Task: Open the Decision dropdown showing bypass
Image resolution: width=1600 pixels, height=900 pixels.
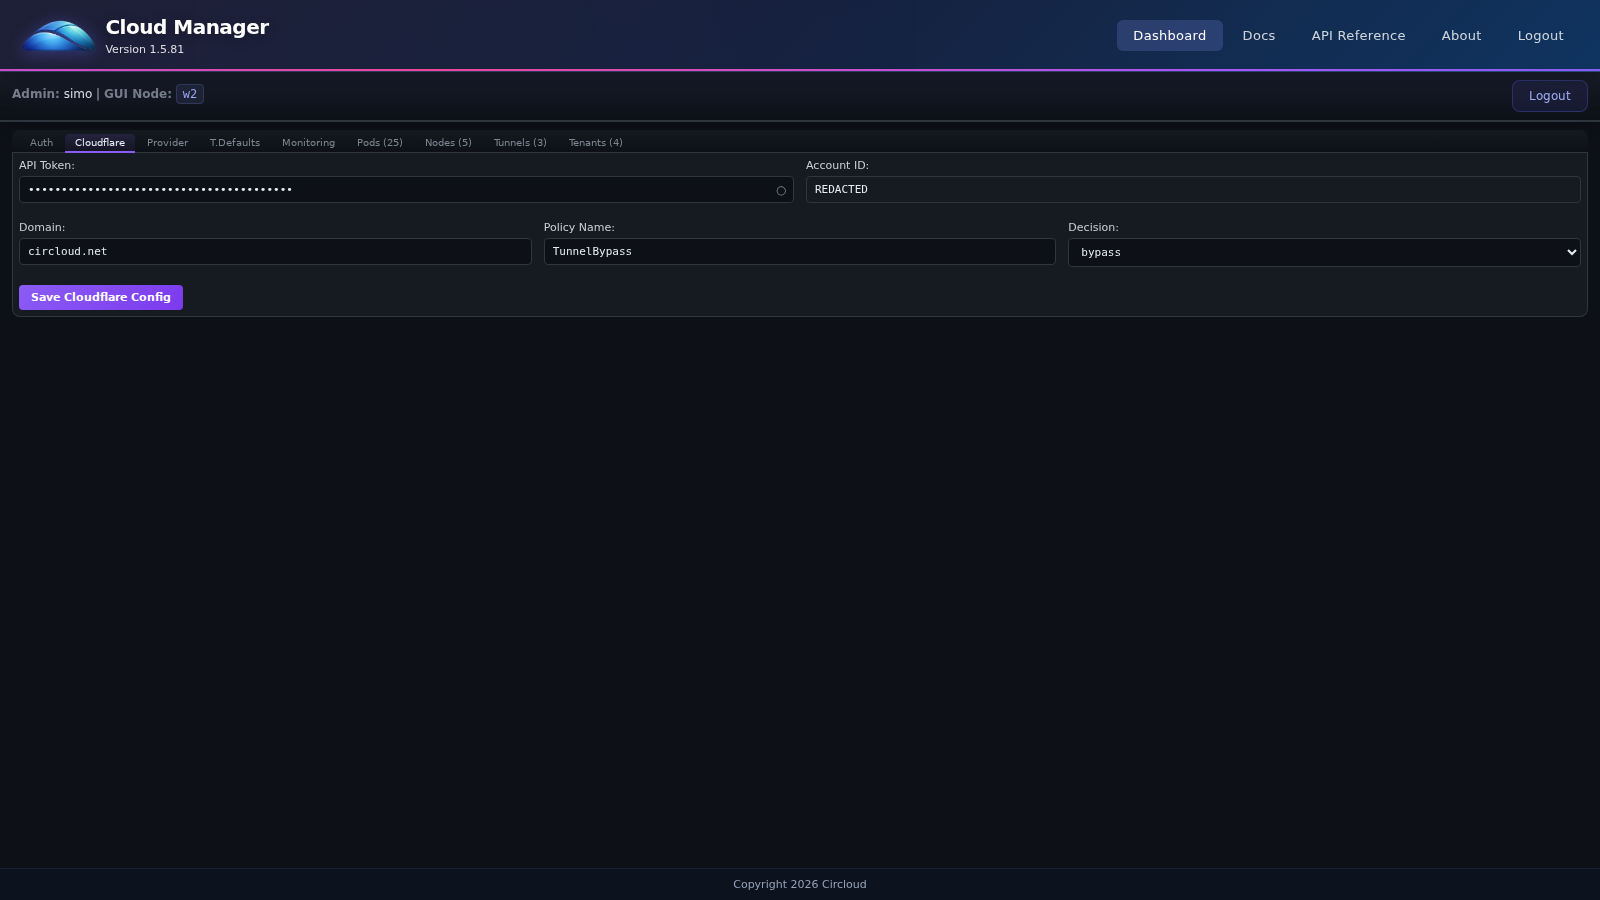Action: point(1323,252)
